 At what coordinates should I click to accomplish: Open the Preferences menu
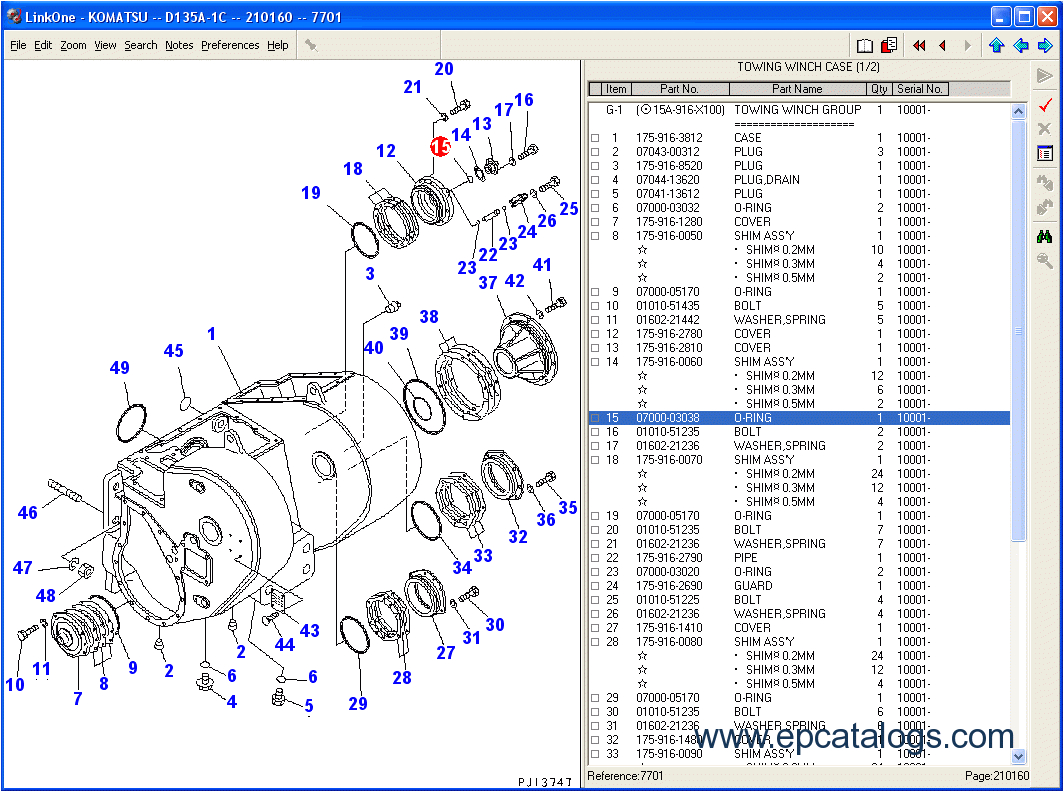click(x=230, y=45)
